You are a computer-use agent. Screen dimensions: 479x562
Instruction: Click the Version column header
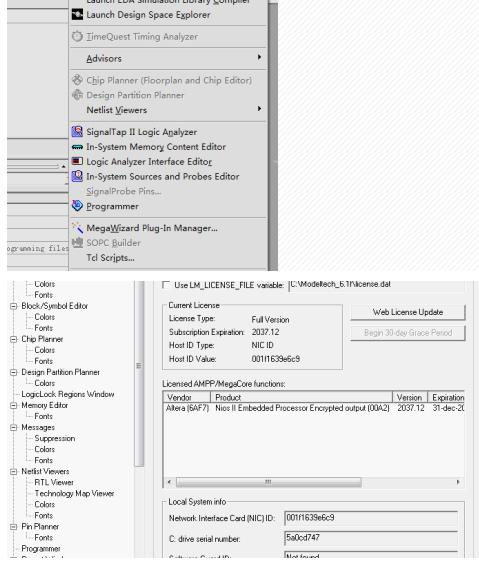[x=410, y=397]
